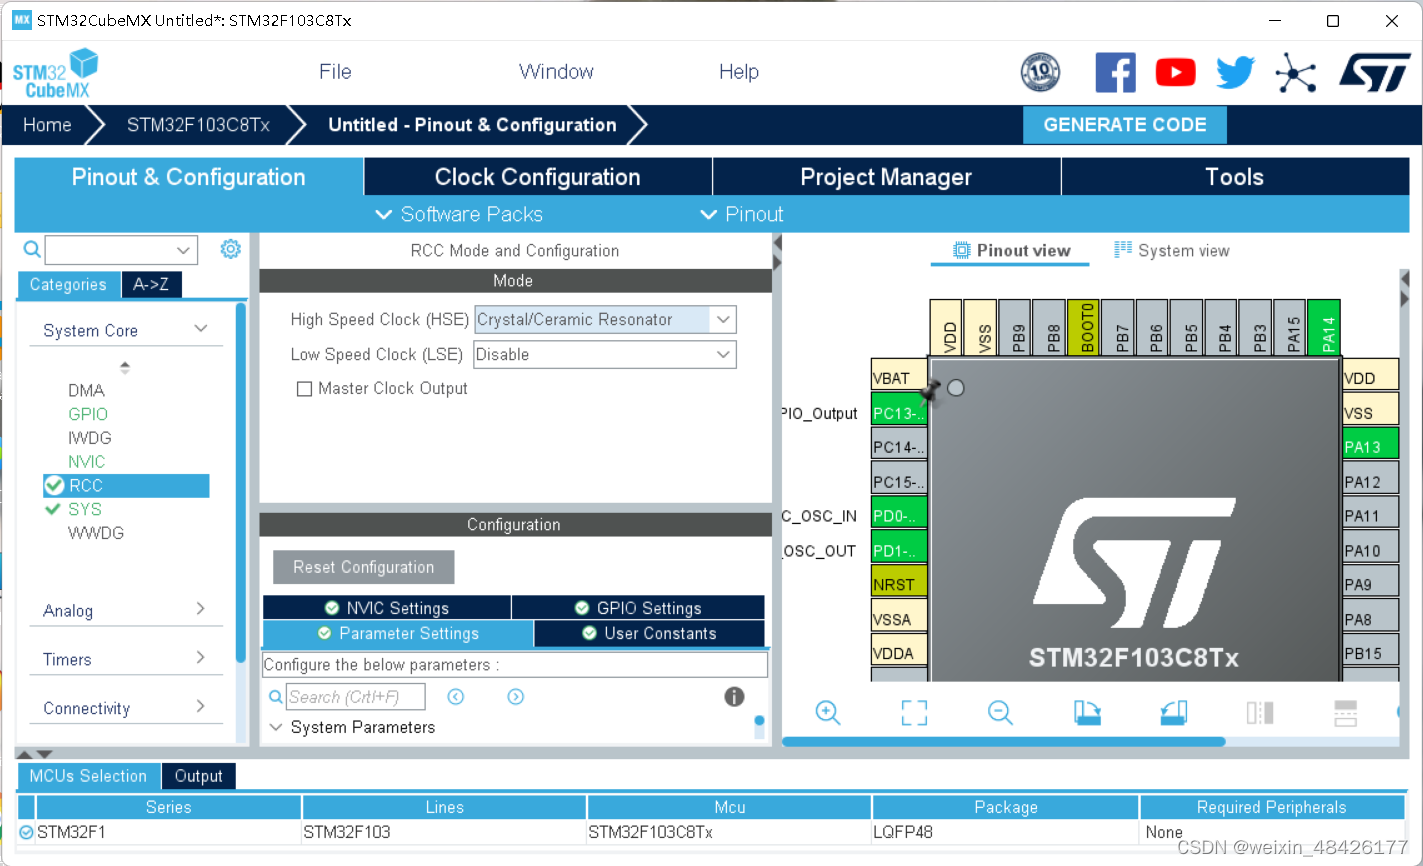Click the top/bottom view icon
Viewport: 1423px width, 866px height.
coord(1346,712)
